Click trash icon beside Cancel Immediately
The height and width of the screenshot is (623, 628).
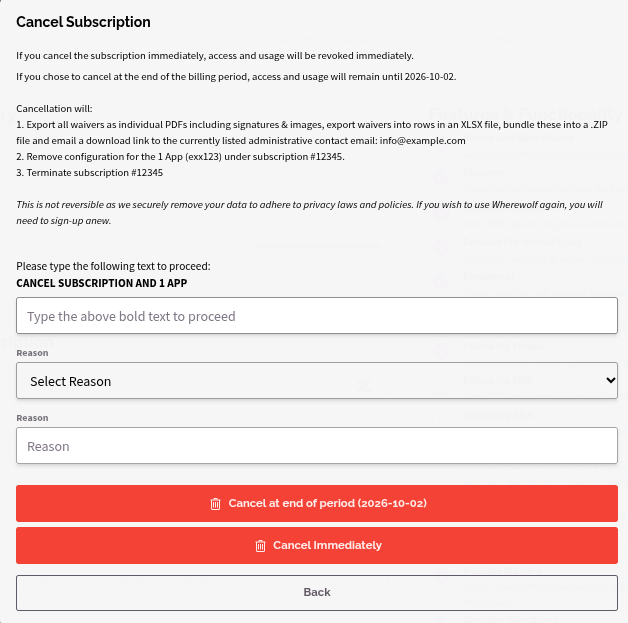[260, 546]
